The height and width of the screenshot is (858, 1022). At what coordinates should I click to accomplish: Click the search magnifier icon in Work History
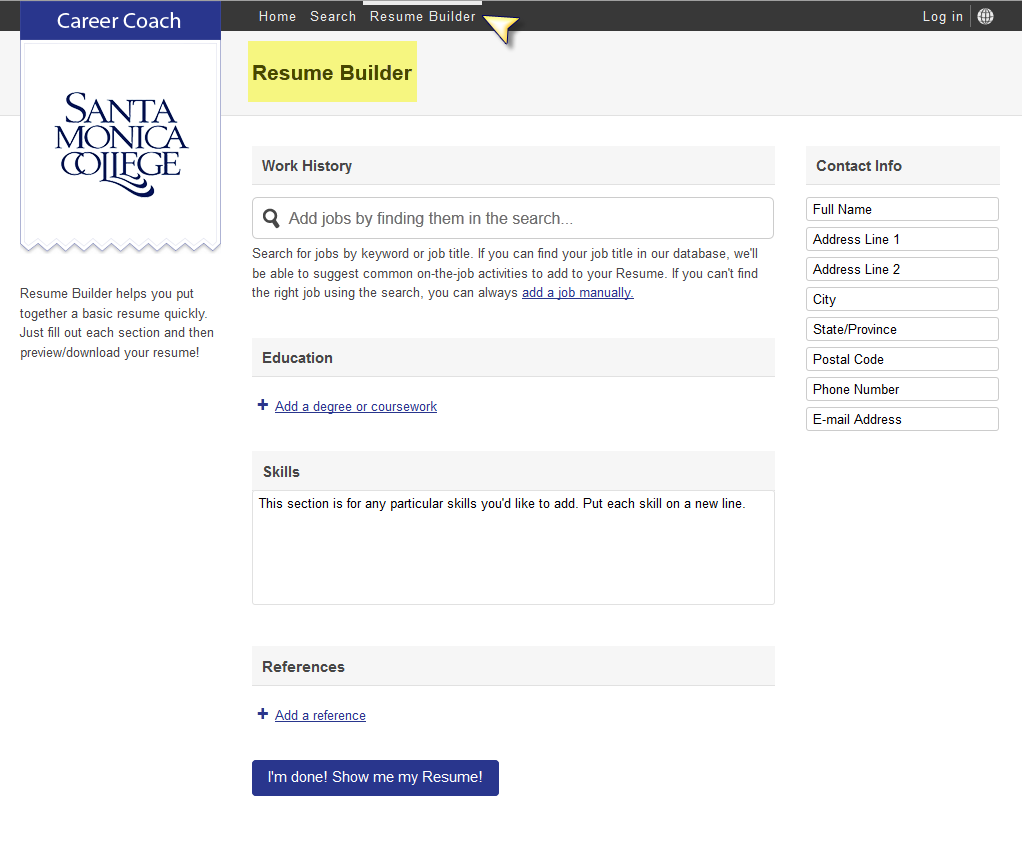click(270, 217)
